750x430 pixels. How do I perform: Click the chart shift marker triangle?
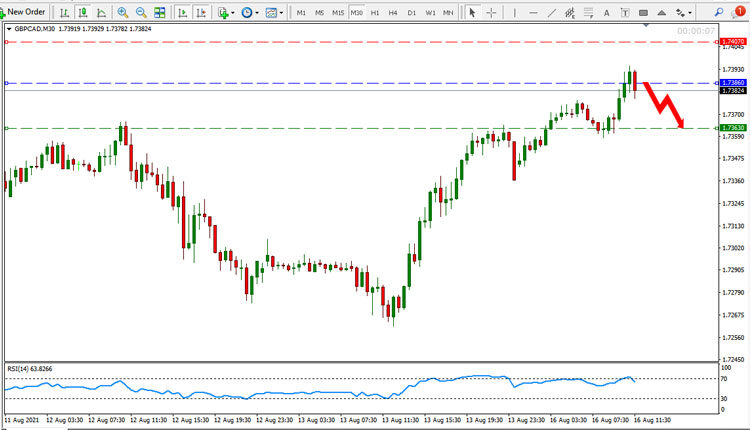click(x=646, y=24)
